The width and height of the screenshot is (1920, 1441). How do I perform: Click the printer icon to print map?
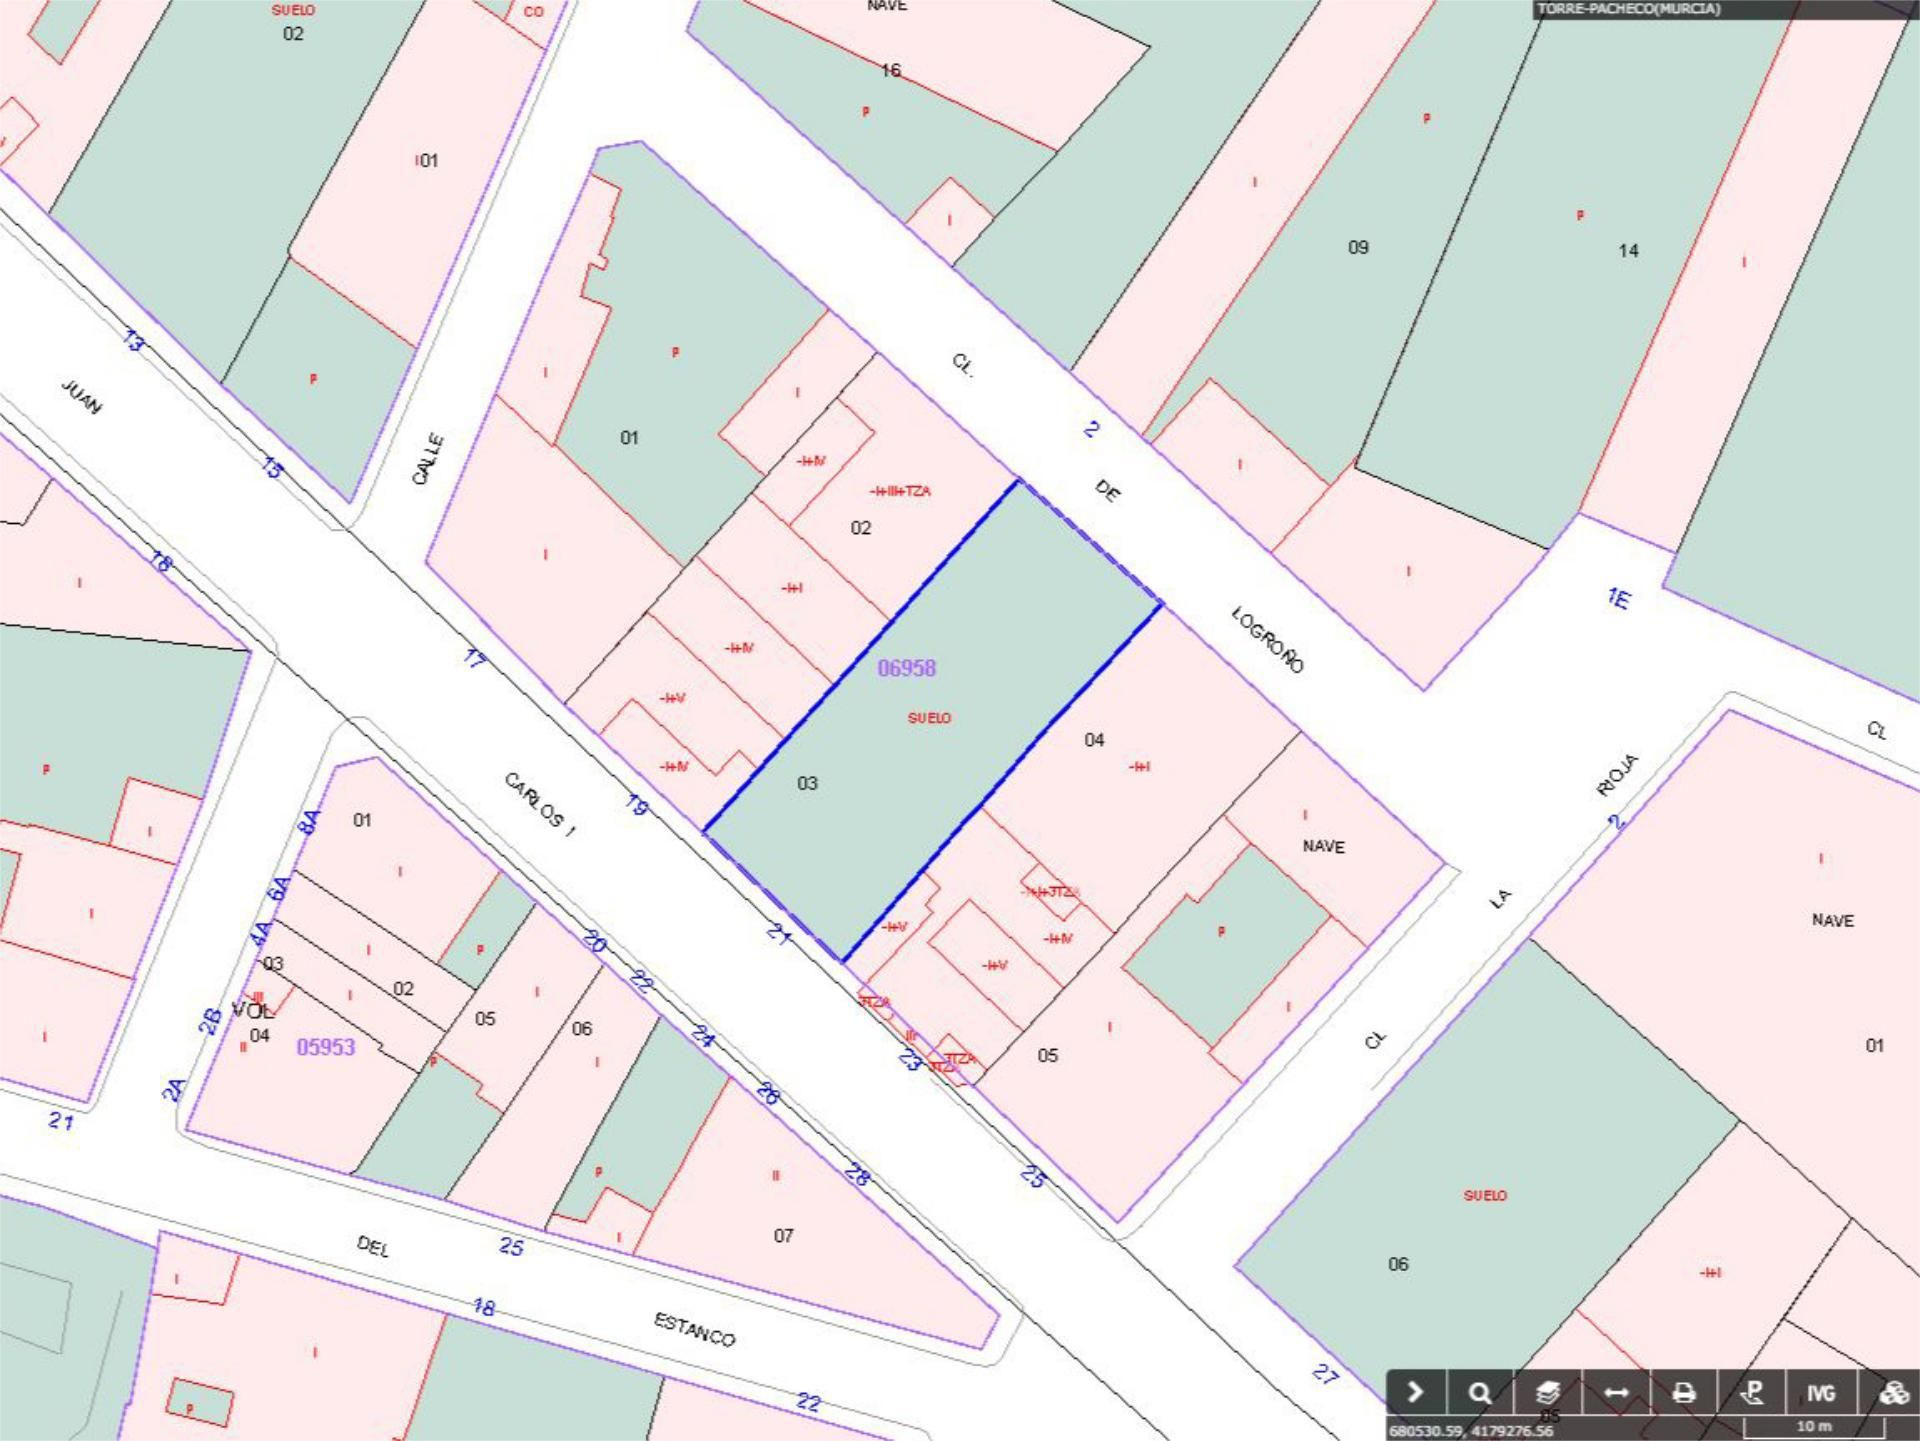1684,1392
